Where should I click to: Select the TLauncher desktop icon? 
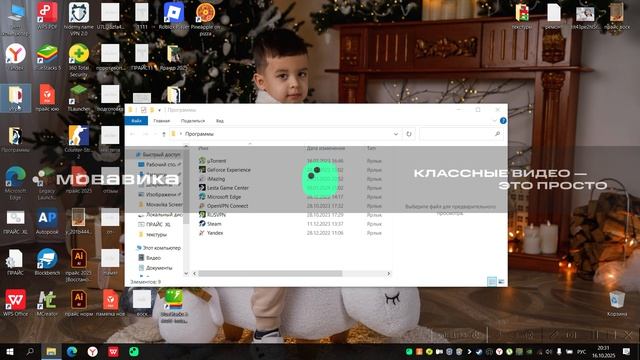78,98
